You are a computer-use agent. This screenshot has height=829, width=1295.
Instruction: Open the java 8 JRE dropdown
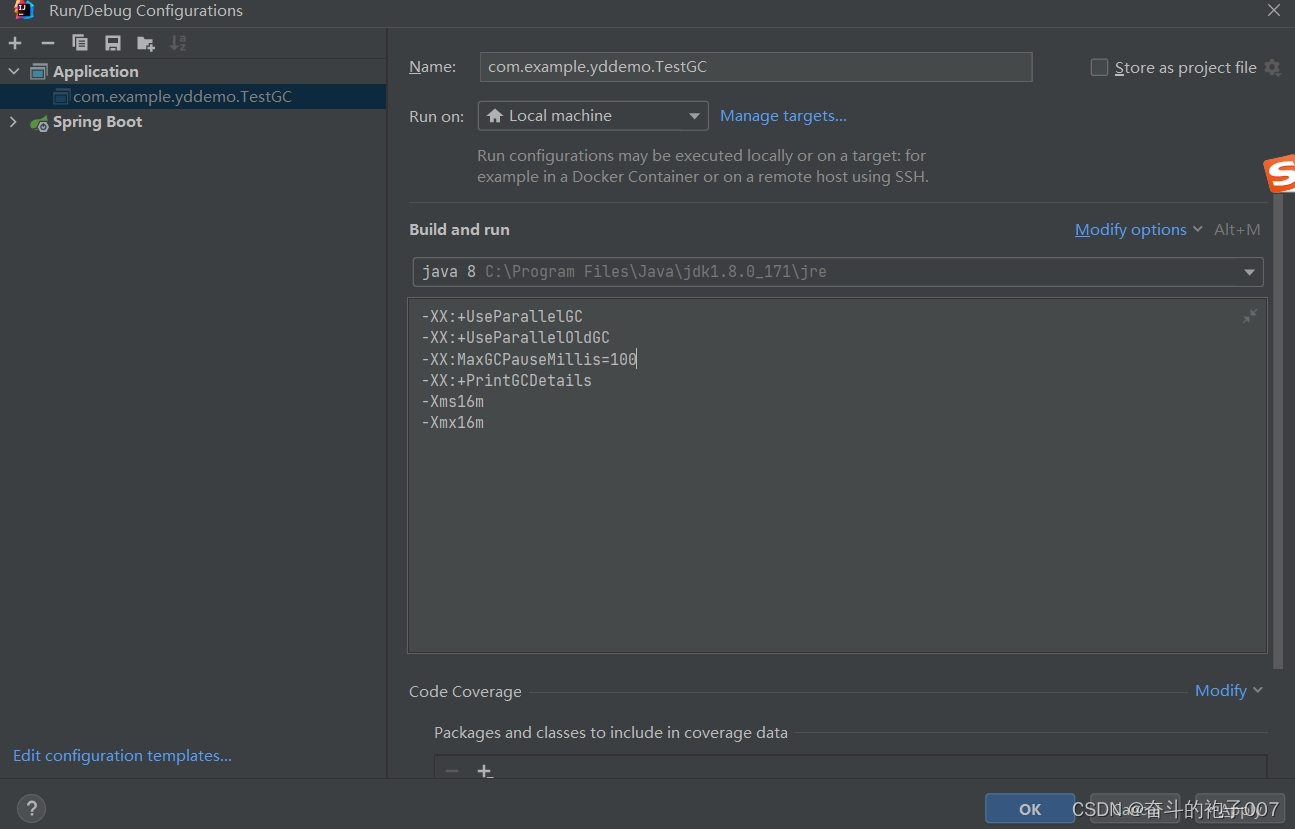coord(838,272)
